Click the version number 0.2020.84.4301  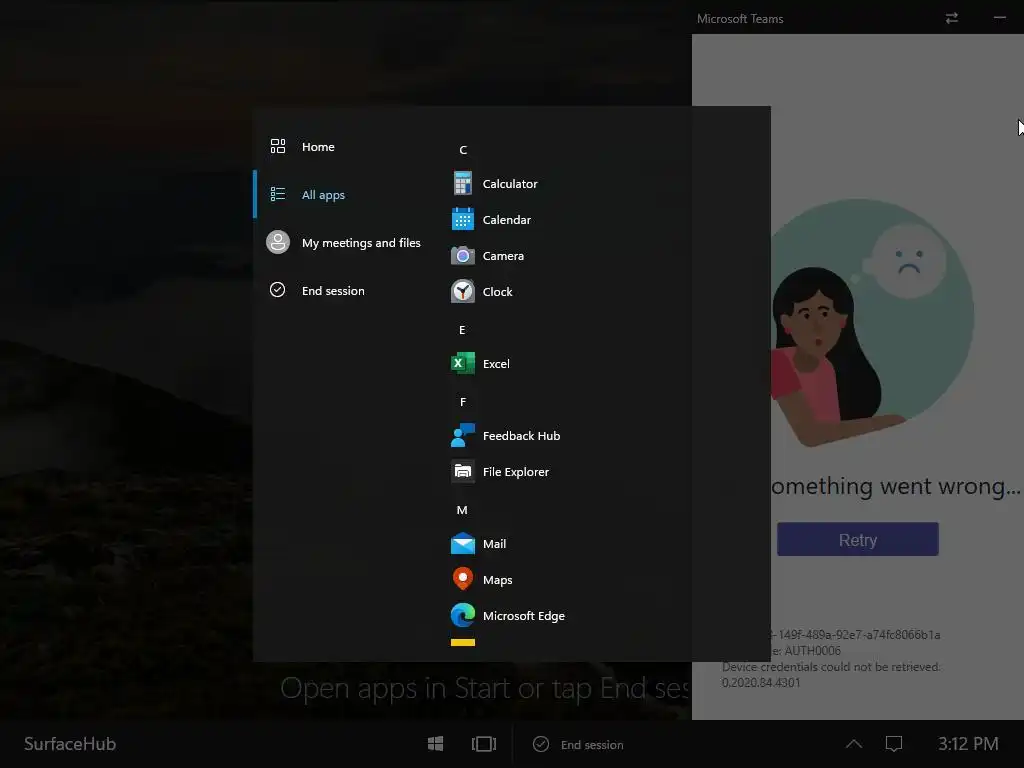[x=760, y=682]
